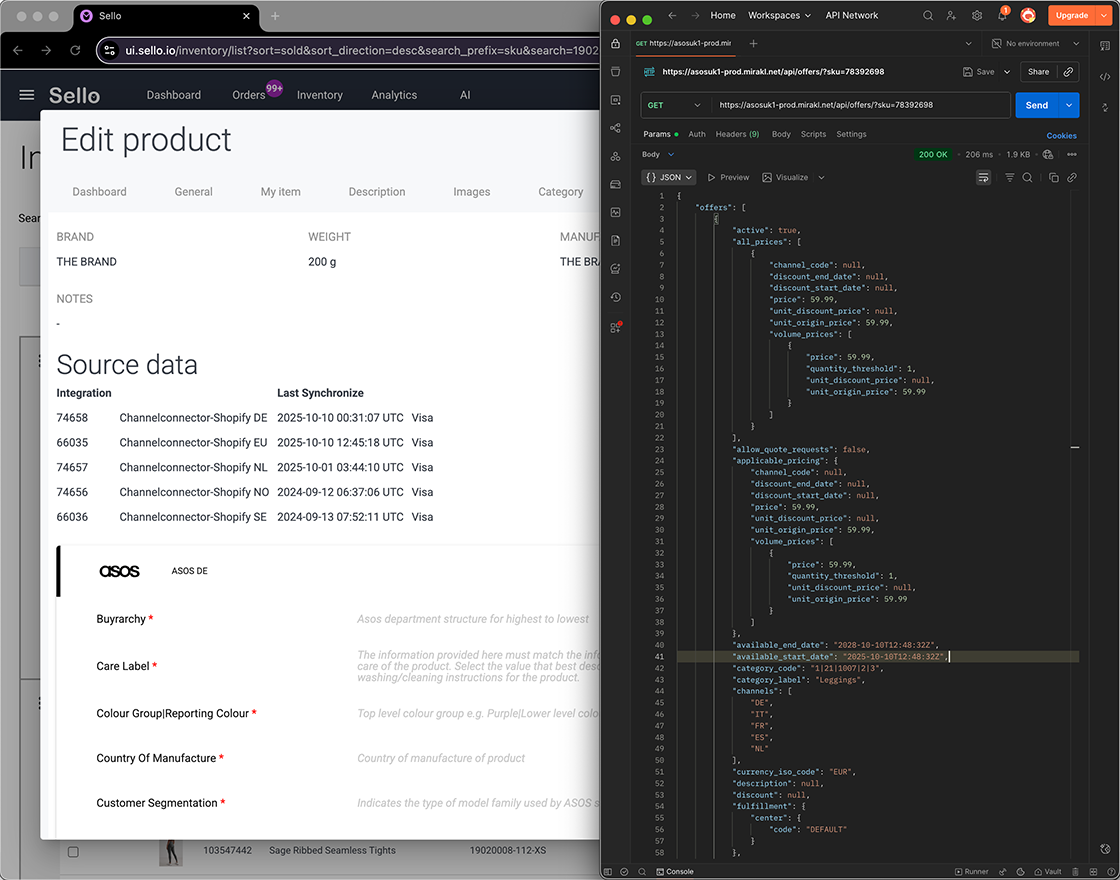Open the History panel in the sidebar

point(616,297)
